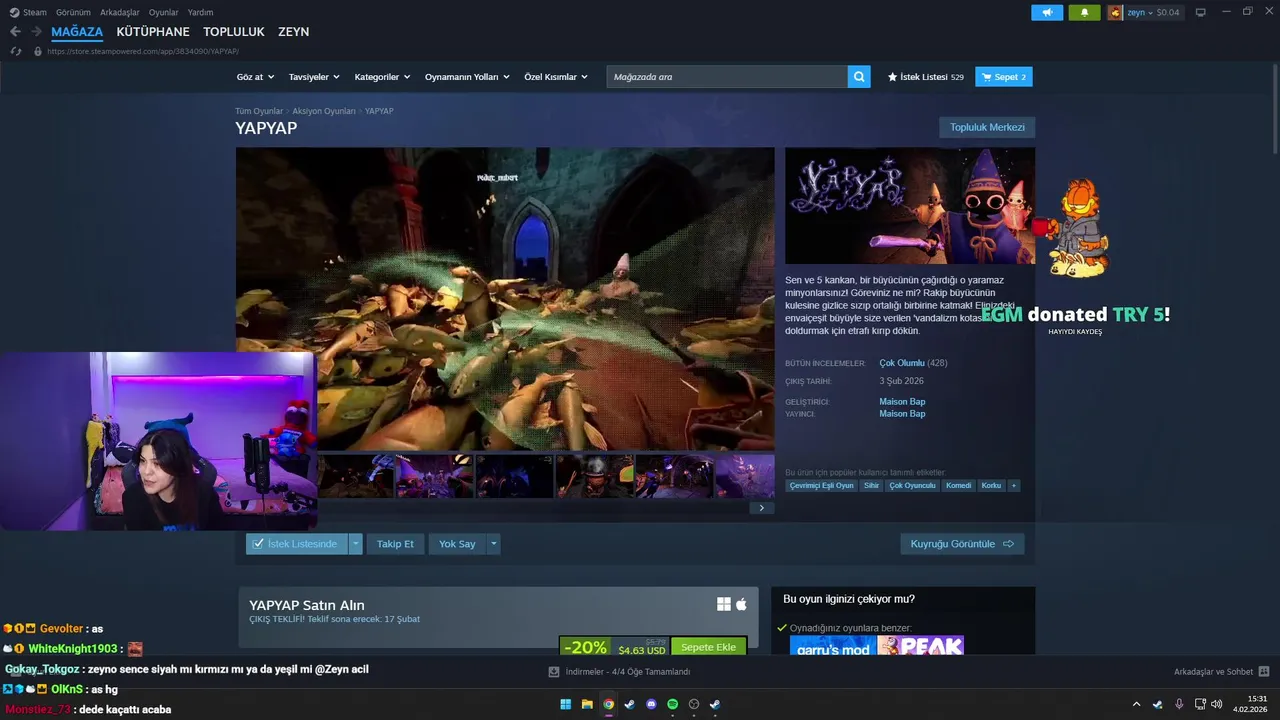Expand the Özel Kısımlar menu

[556, 77]
